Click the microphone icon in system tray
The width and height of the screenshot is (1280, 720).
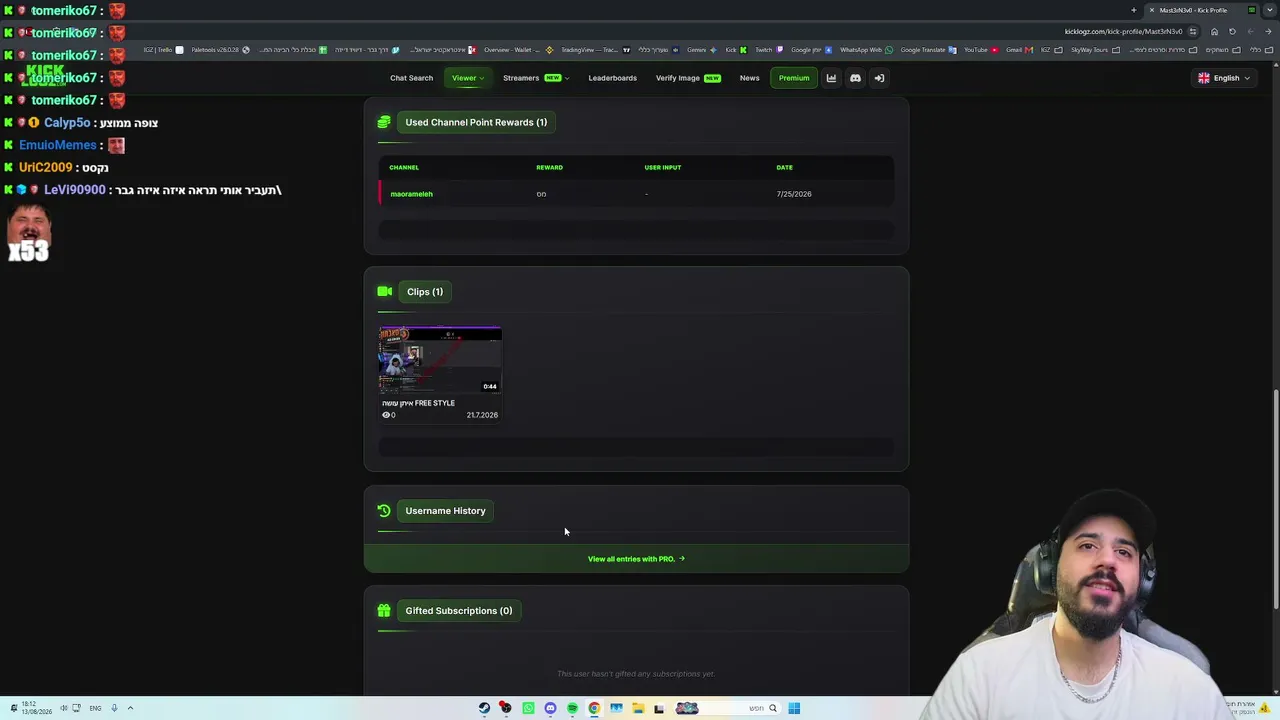(x=114, y=708)
